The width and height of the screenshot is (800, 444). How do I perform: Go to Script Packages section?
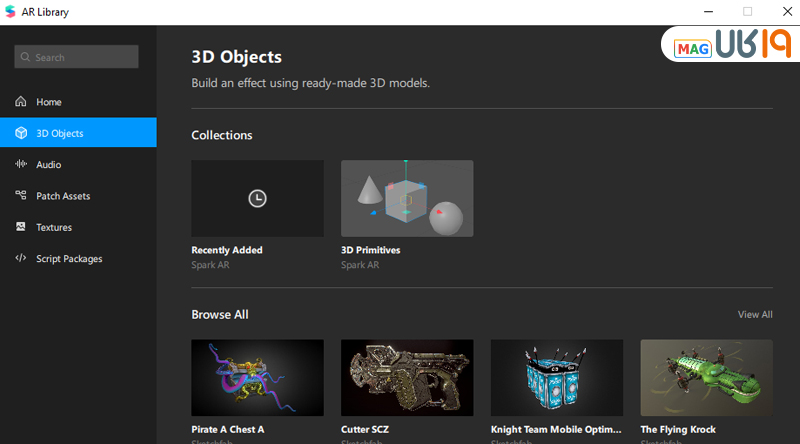point(69,258)
